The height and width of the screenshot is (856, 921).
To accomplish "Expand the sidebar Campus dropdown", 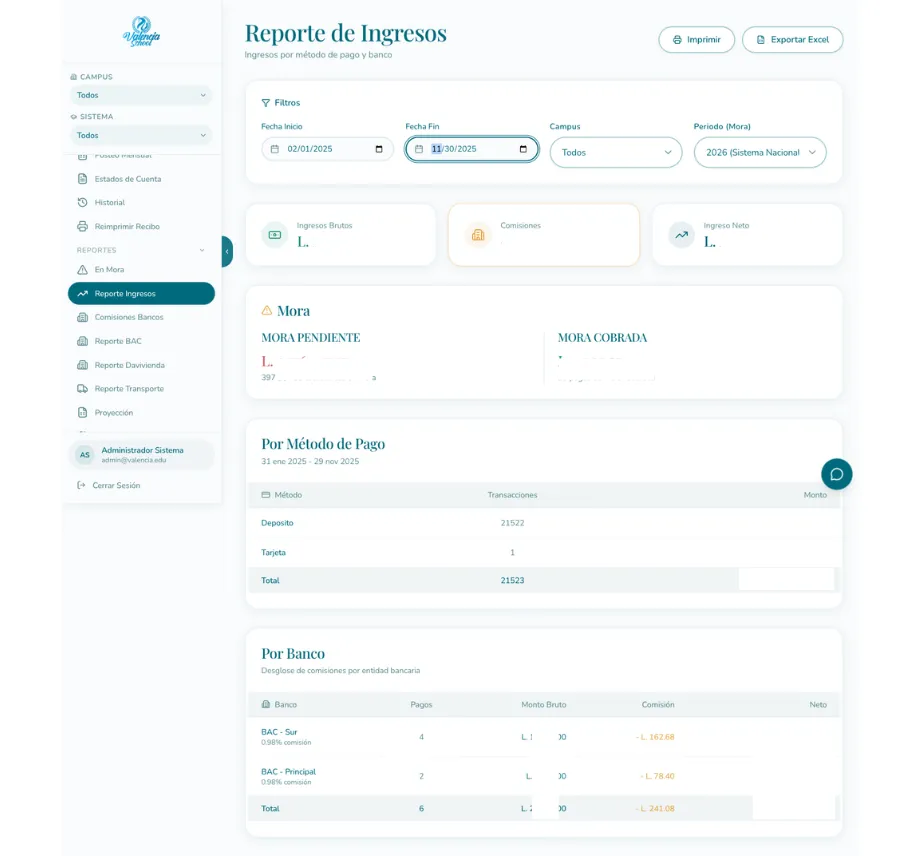I will 141,95.
